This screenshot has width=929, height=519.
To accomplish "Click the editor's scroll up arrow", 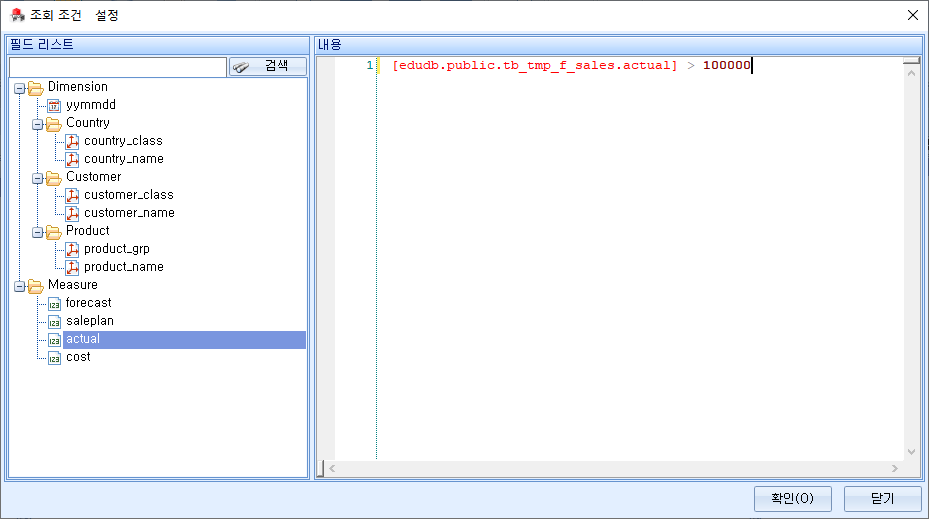I will [x=911, y=73].
